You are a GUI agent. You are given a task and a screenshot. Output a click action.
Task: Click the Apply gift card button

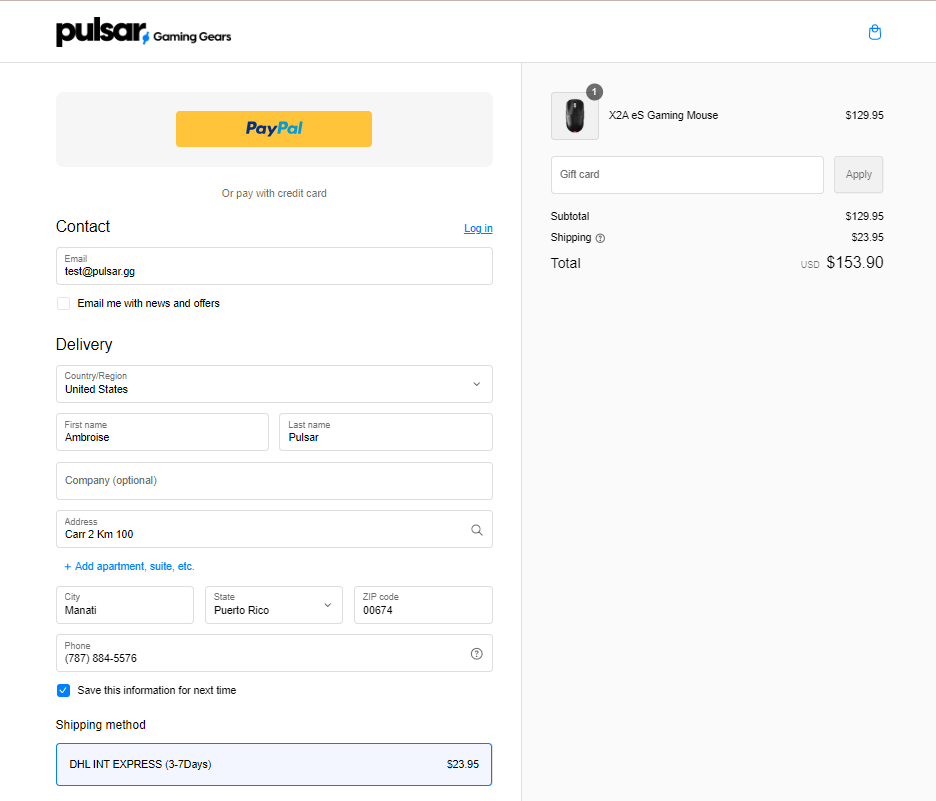[858, 174]
